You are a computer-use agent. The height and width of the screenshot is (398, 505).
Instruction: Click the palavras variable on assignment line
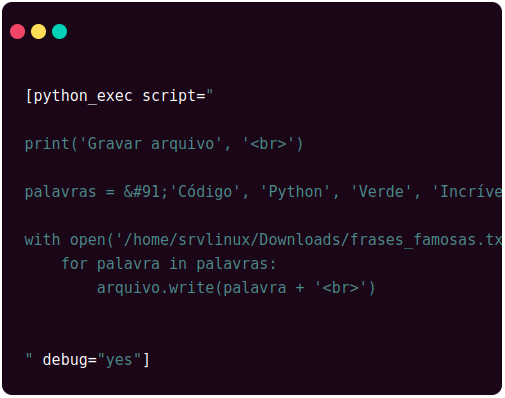click(x=60, y=192)
